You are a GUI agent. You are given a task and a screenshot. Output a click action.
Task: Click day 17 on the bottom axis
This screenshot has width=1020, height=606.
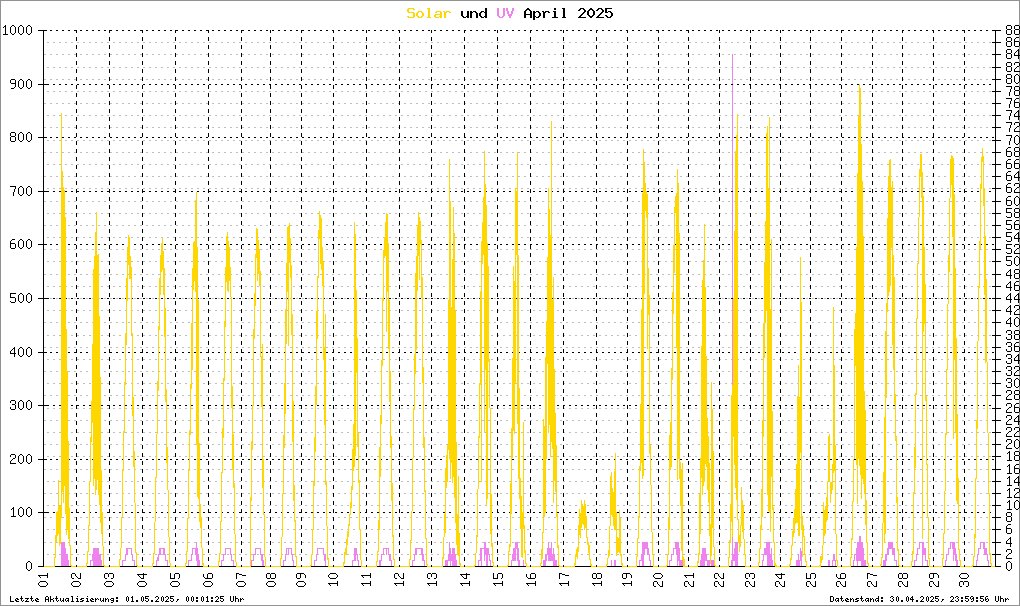pos(561,579)
